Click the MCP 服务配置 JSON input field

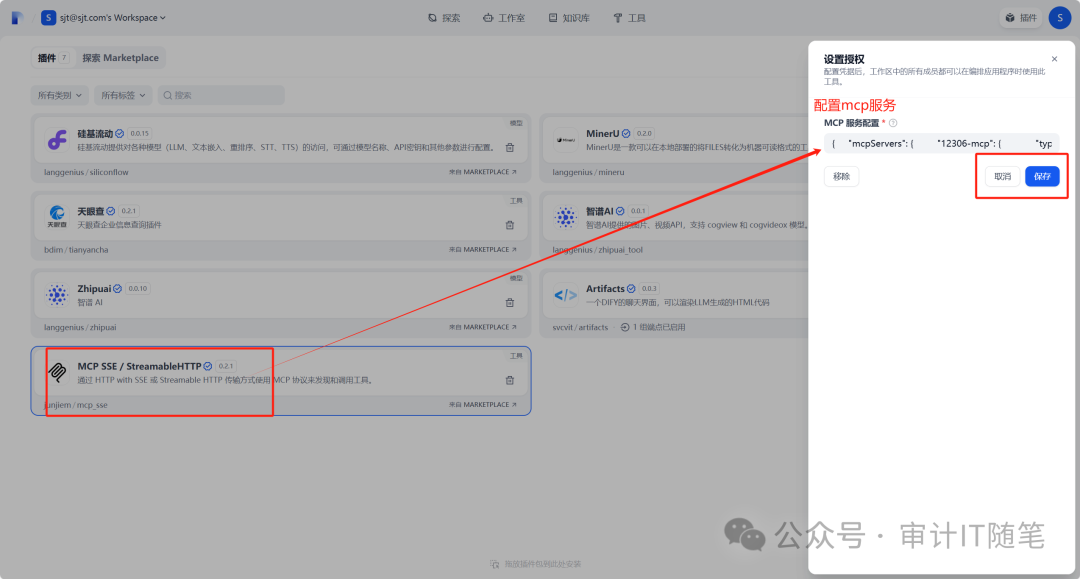(x=942, y=143)
